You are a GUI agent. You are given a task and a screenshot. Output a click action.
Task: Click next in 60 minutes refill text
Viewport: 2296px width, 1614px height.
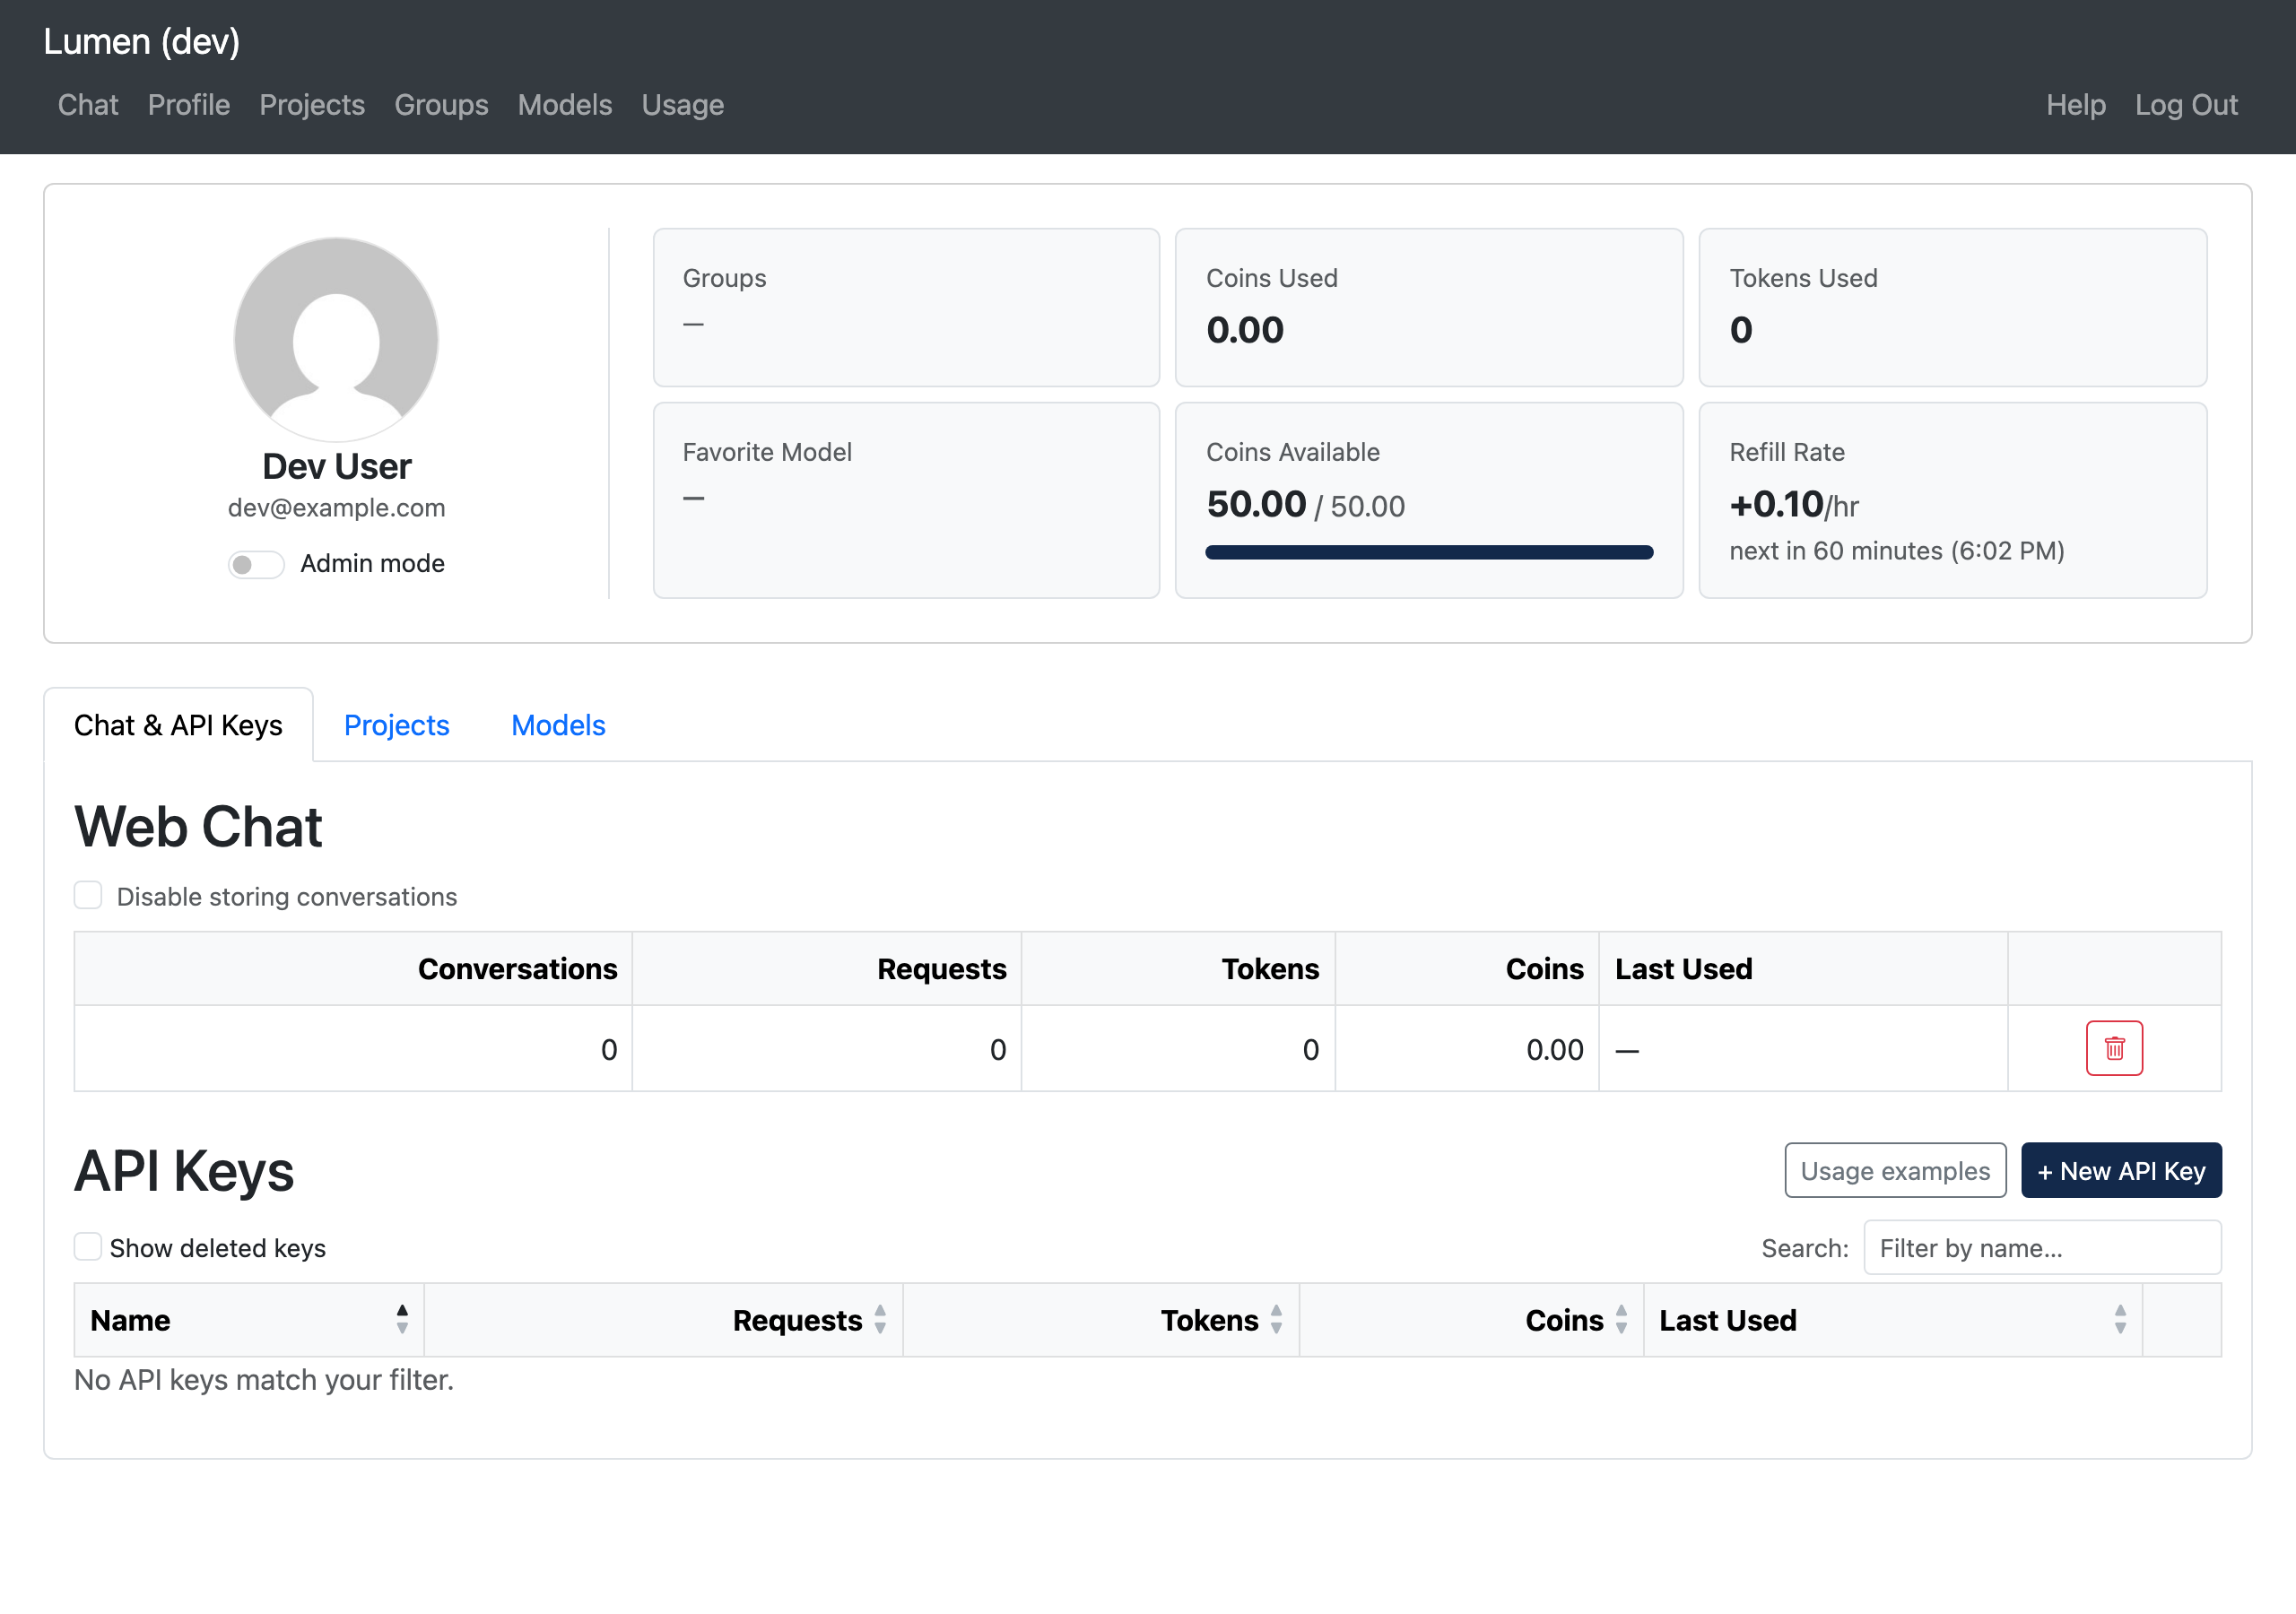1897,551
